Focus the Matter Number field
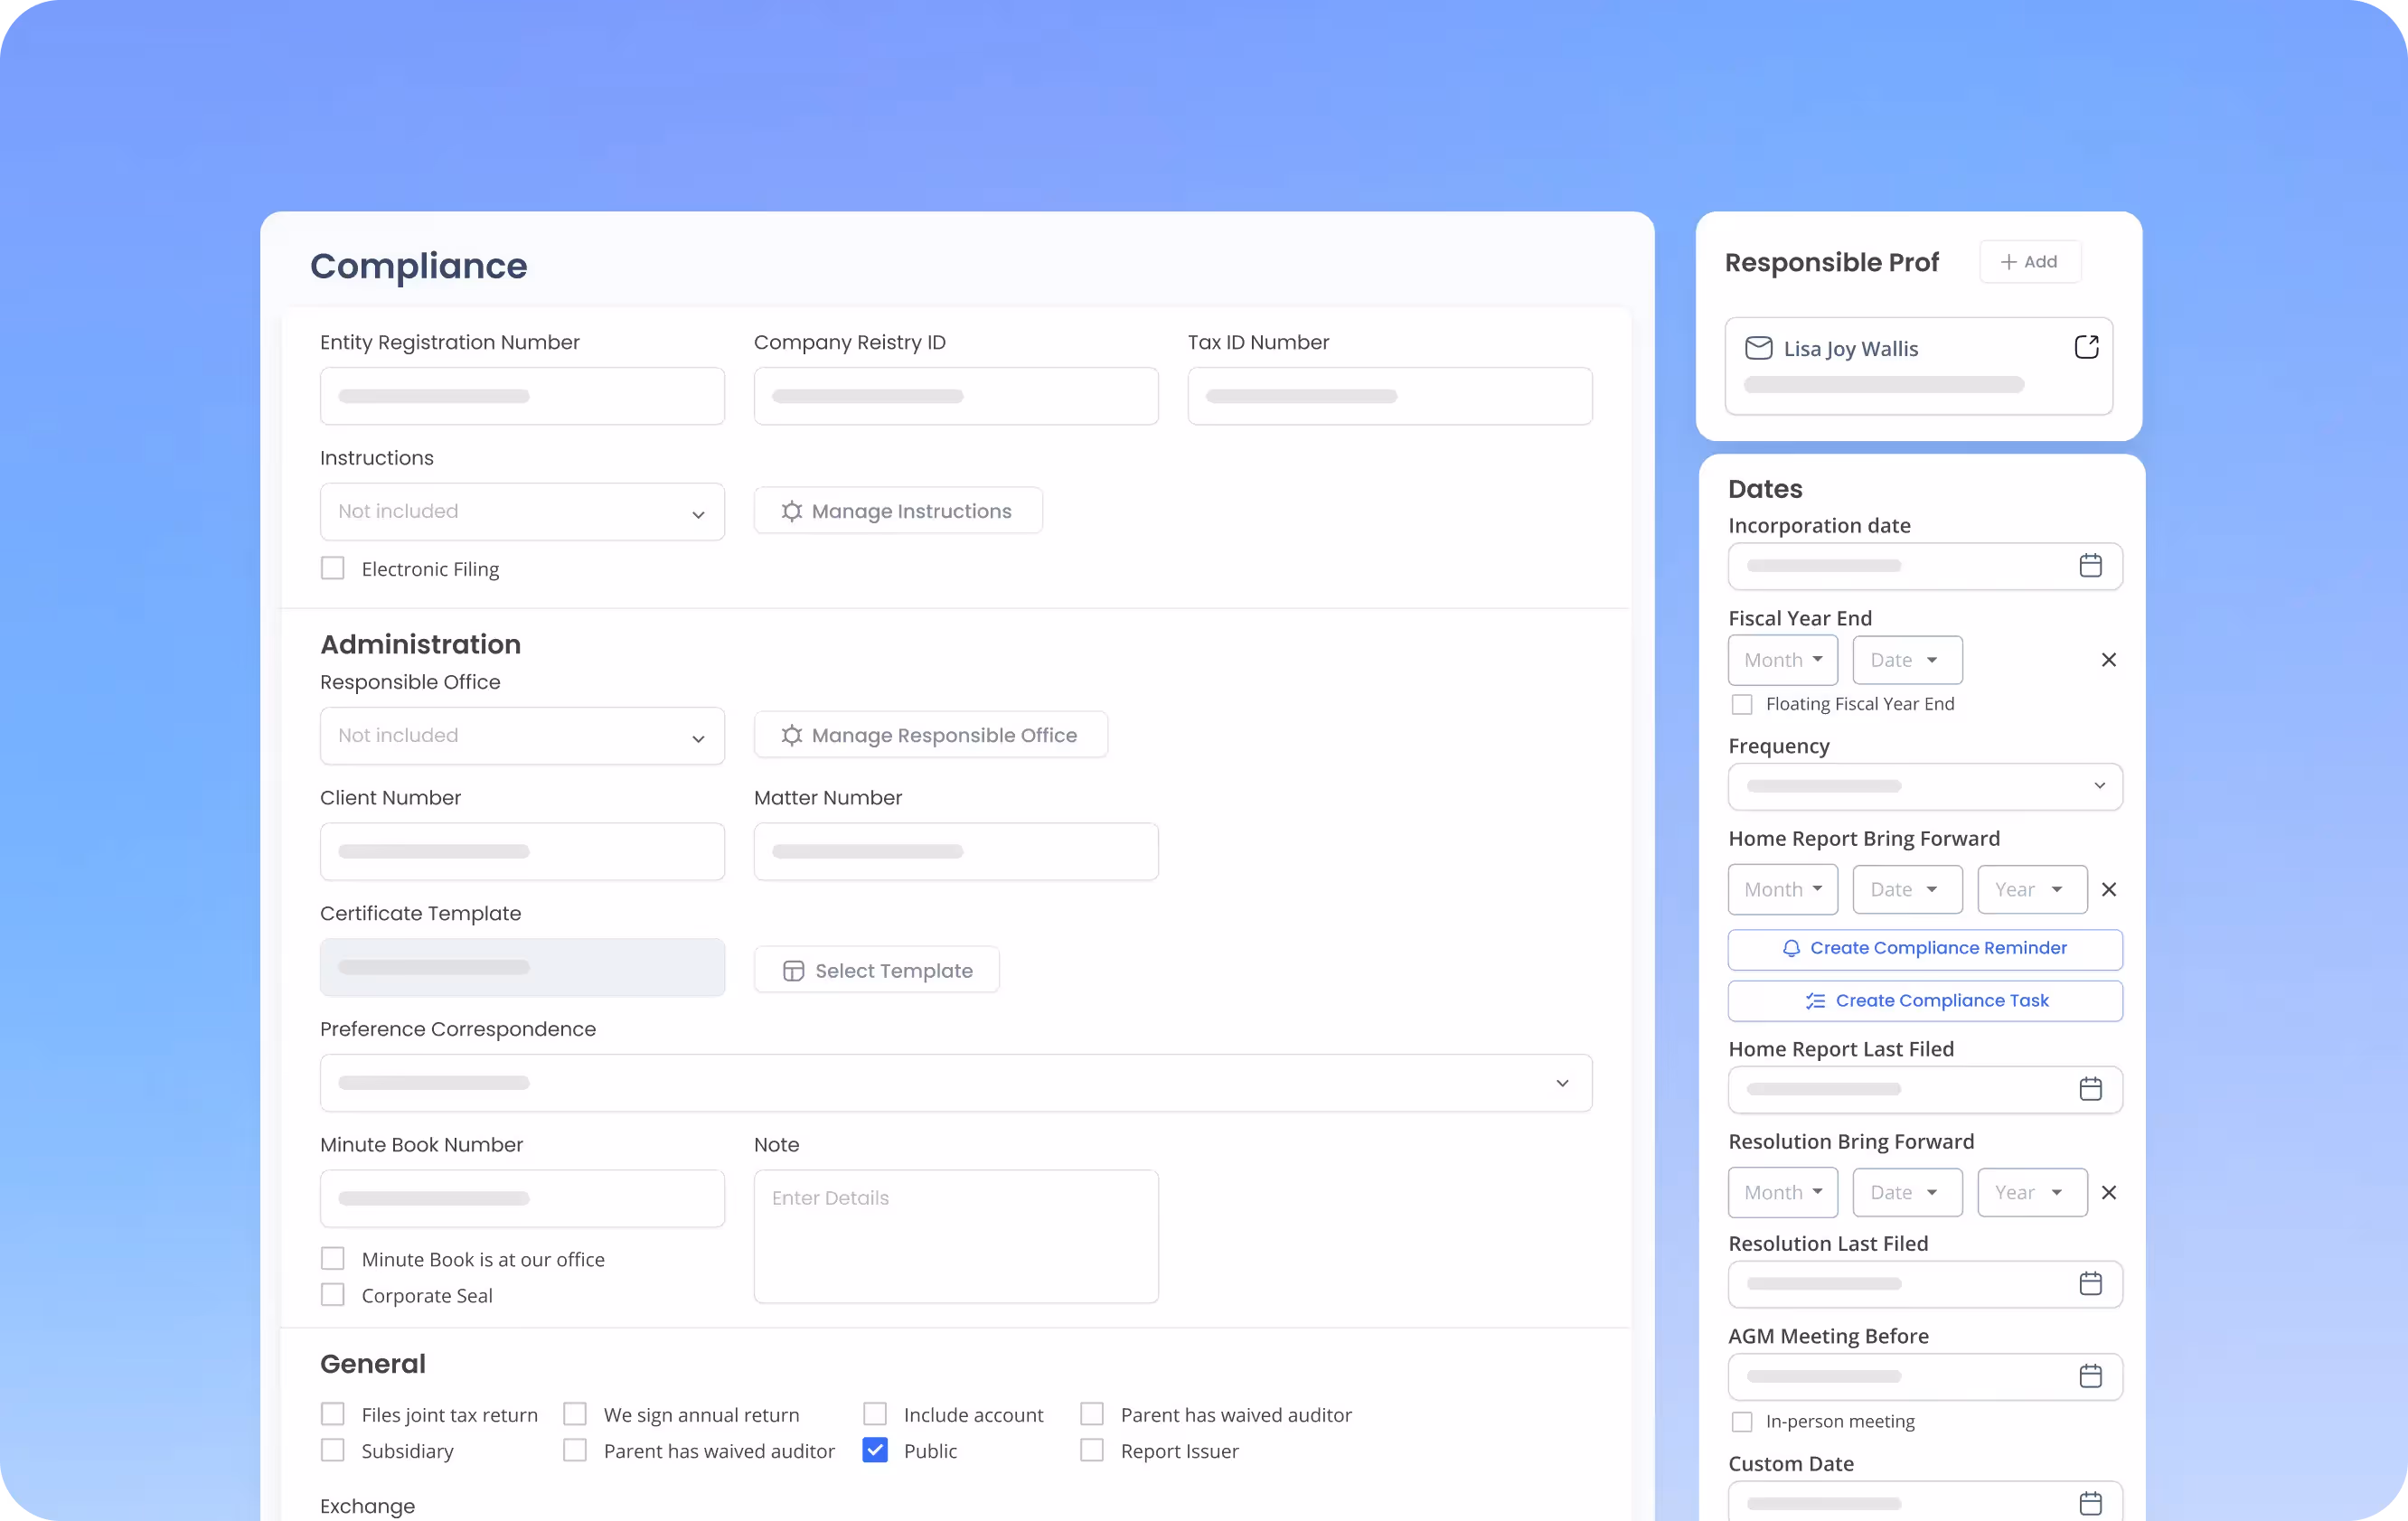Image resolution: width=2408 pixels, height=1521 pixels. 955,852
